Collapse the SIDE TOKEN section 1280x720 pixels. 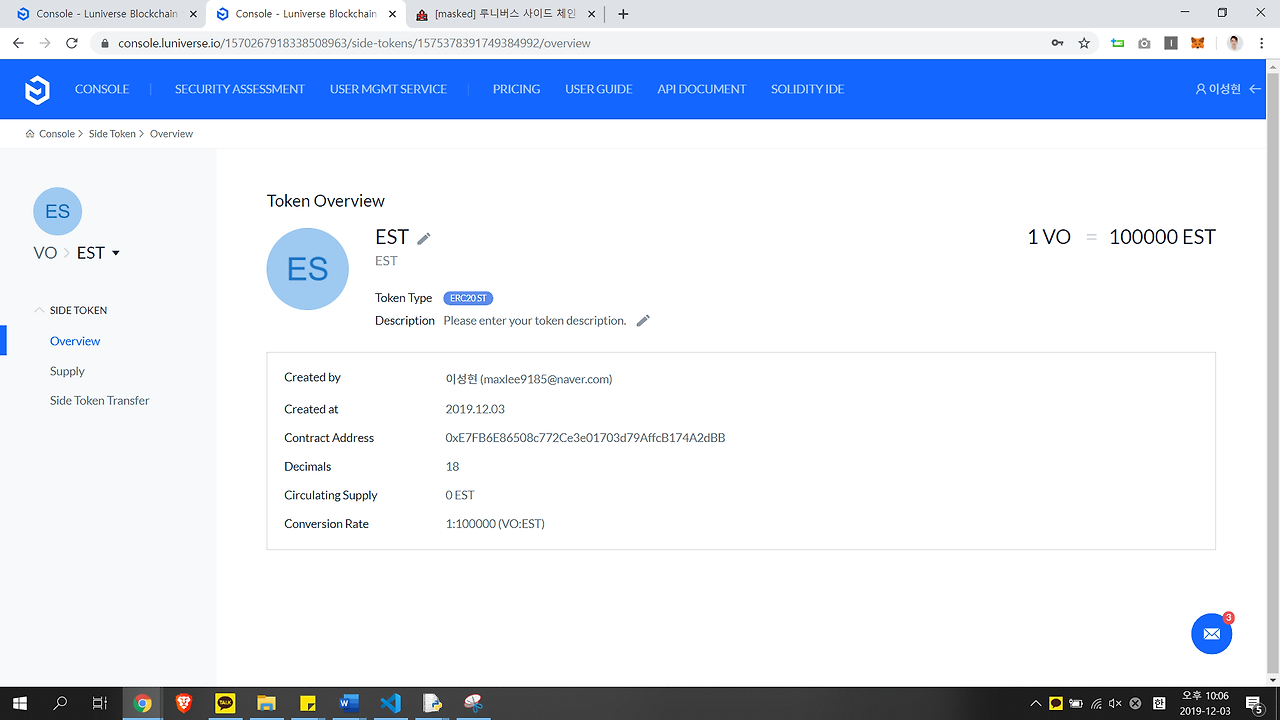pyautogui.click(x=40, y=310)
